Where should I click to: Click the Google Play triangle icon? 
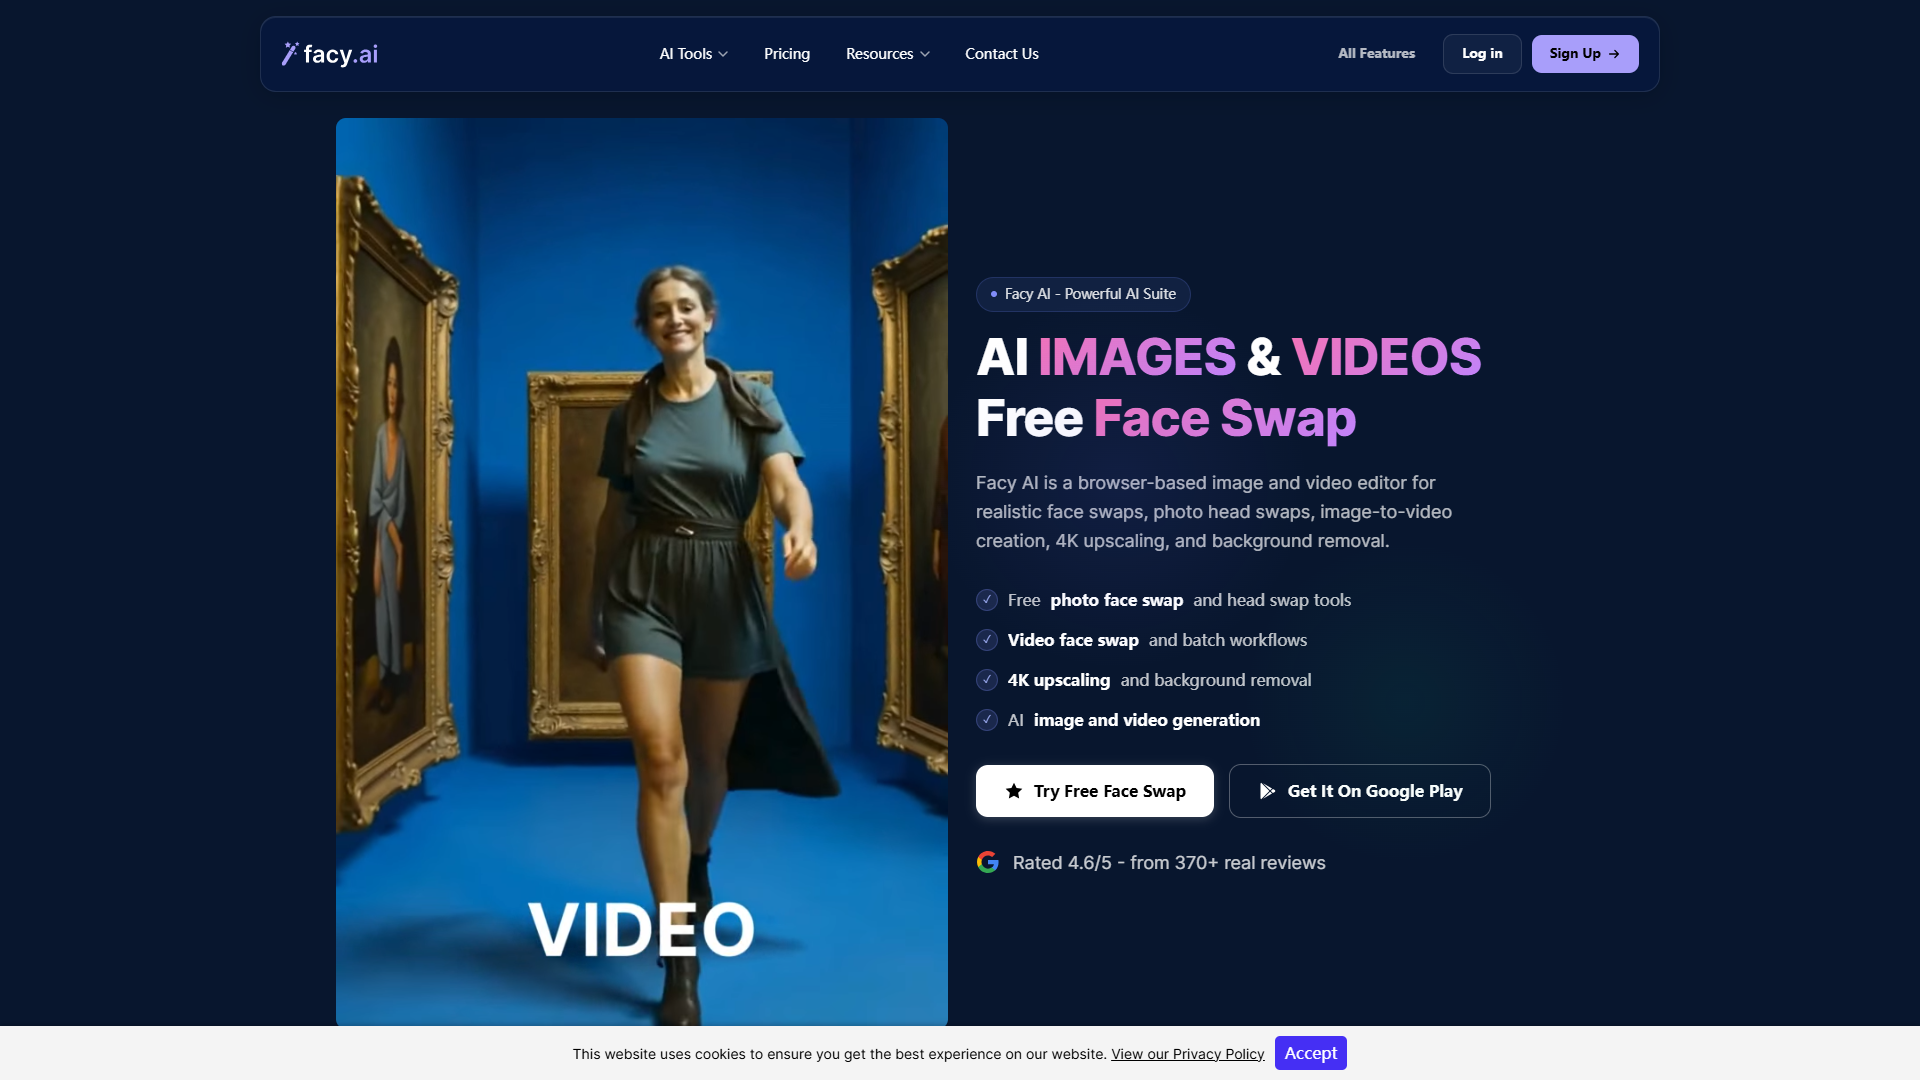(x=1267, y=791)
